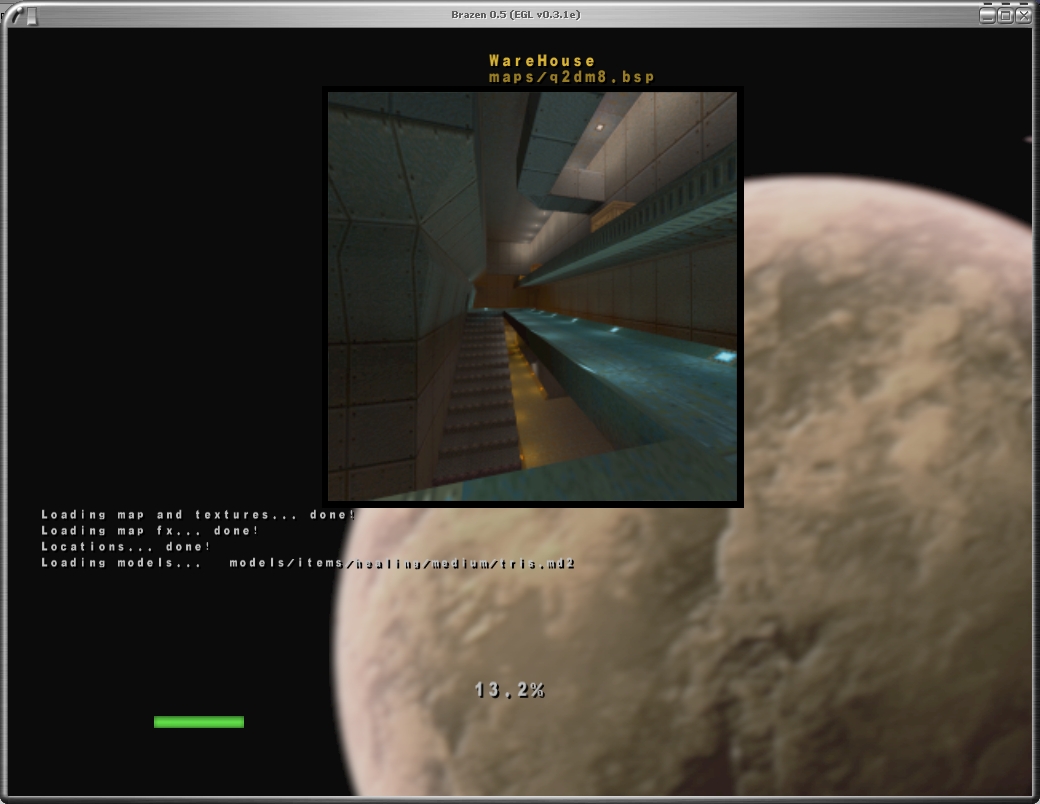
Task: Click the 'models/items/healing/medium/tris.md2' path
Action: coord(402,563)
